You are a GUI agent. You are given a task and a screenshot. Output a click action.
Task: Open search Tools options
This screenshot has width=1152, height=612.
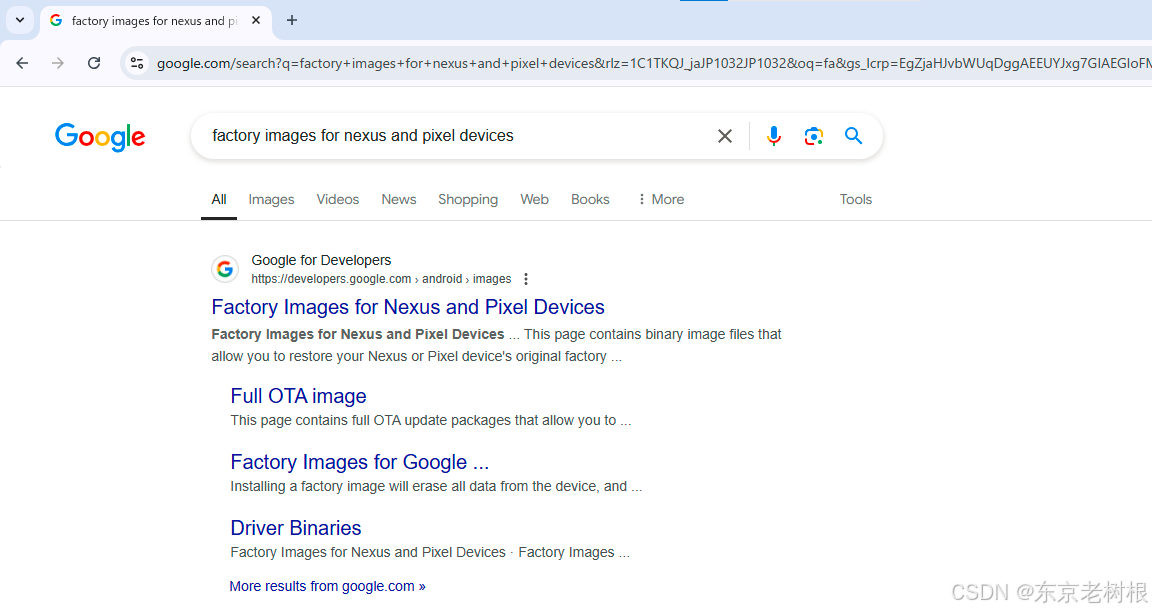coord(856,200)
